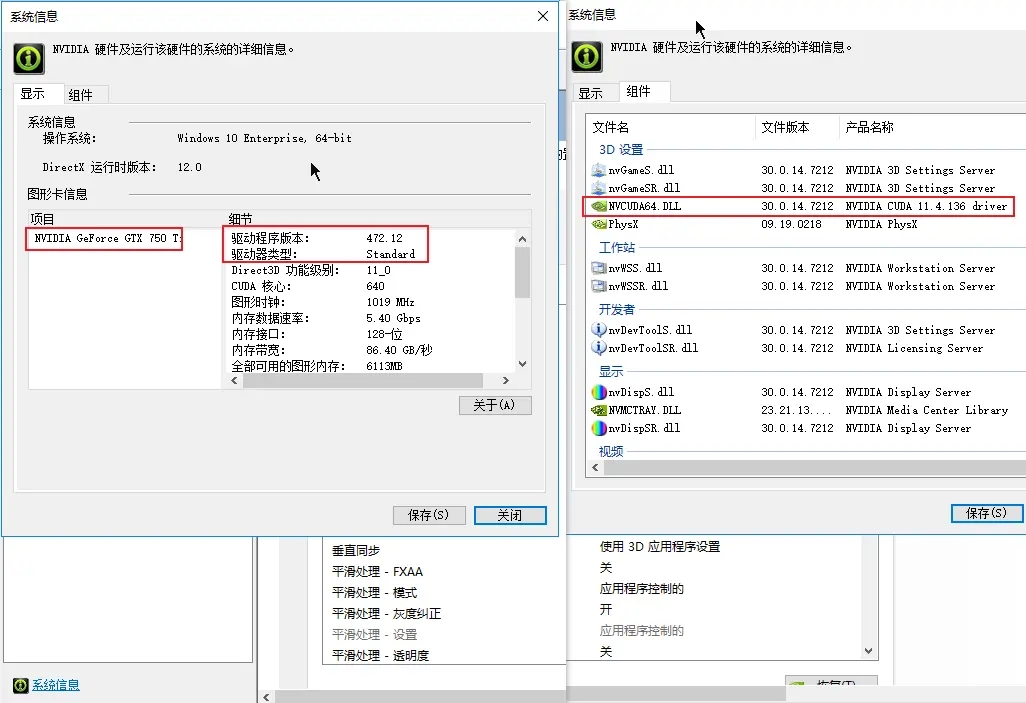Switch to 显示 tab in right dialog
Screen dimensions: 1026x703
[595, 93]
